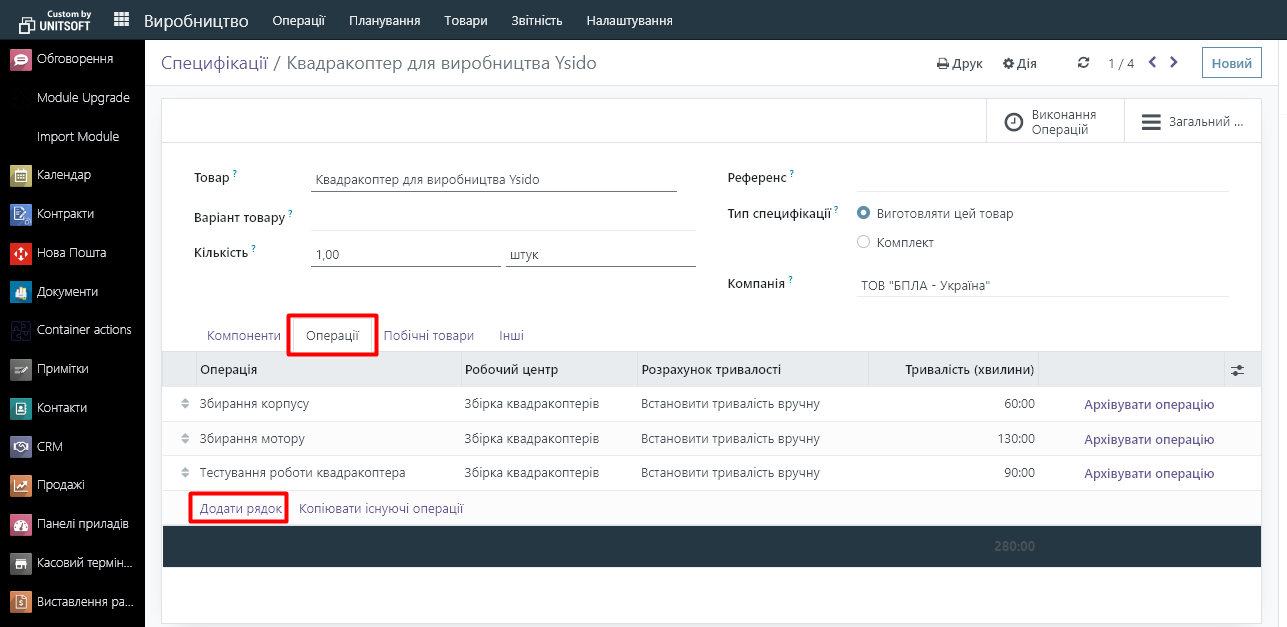Select 'Виготовляти цей товар' radio option
Viewport: 1287px width, 627px height.
(x=864, y=213)
